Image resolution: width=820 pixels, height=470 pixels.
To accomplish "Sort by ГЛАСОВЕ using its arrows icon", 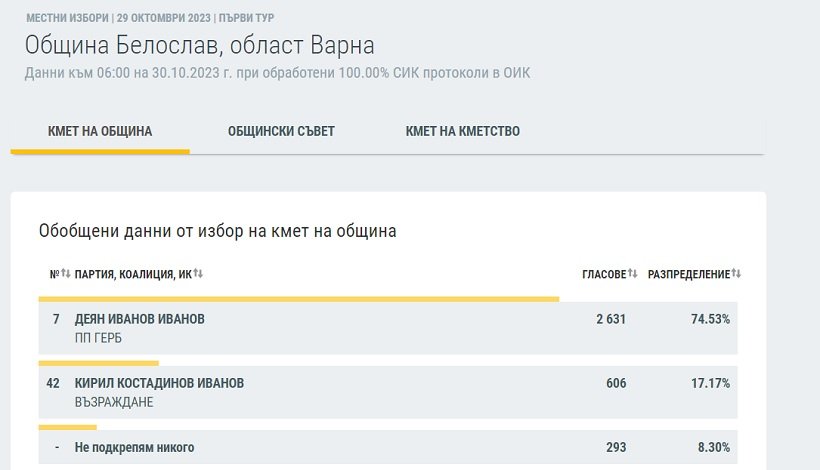I will tap(633, 274).
